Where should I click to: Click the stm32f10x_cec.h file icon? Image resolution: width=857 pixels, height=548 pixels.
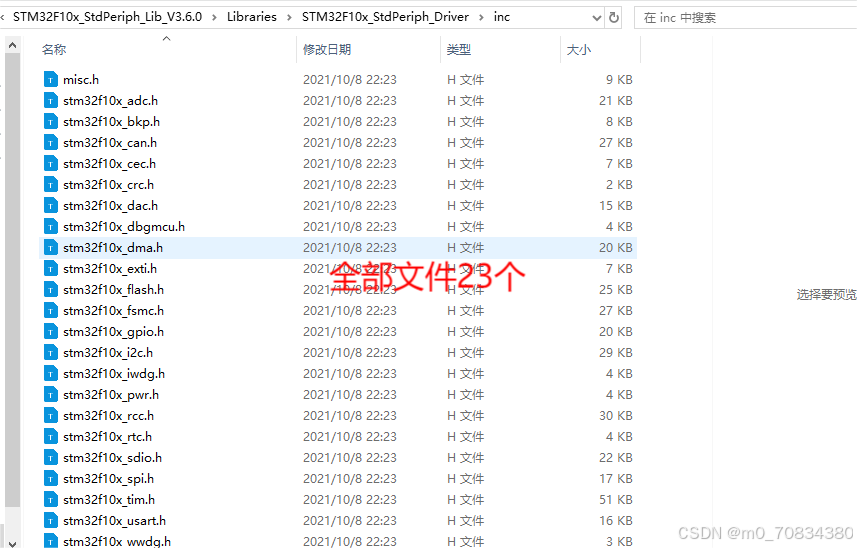click(x=50, y=164)
